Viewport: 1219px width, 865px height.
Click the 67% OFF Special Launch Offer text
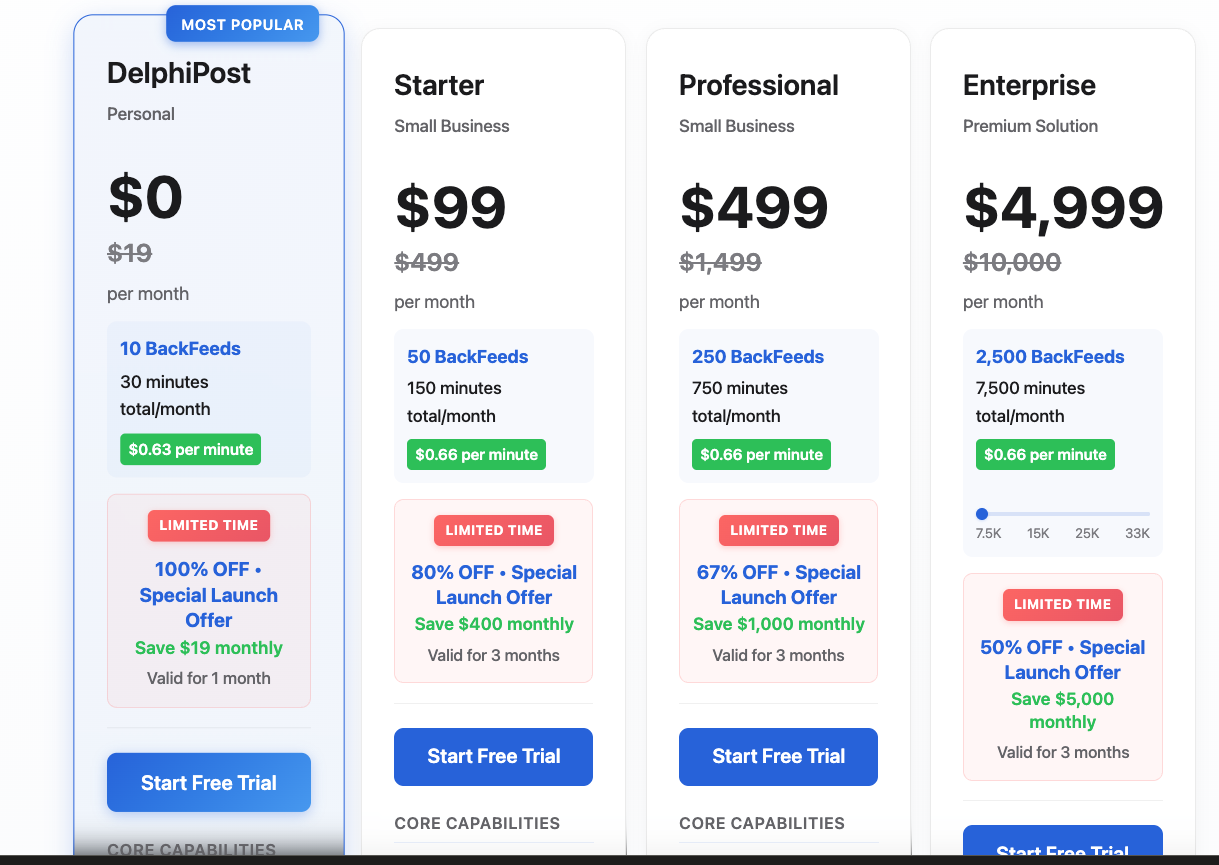[x=779, y=585]
